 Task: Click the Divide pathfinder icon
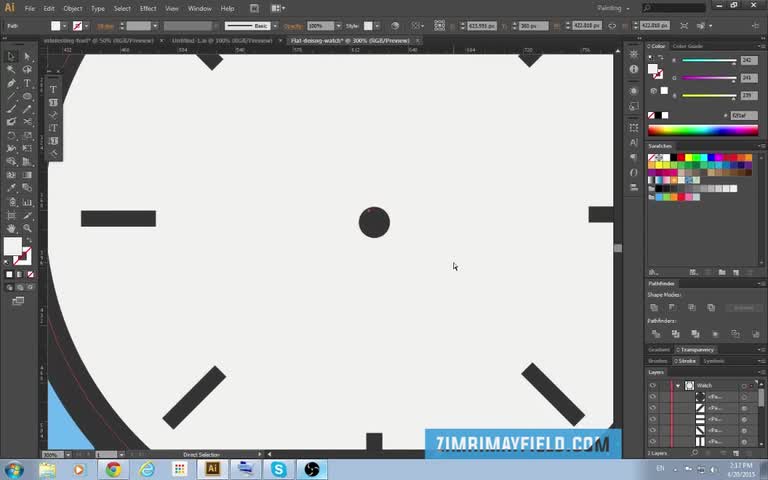point(656,334)
